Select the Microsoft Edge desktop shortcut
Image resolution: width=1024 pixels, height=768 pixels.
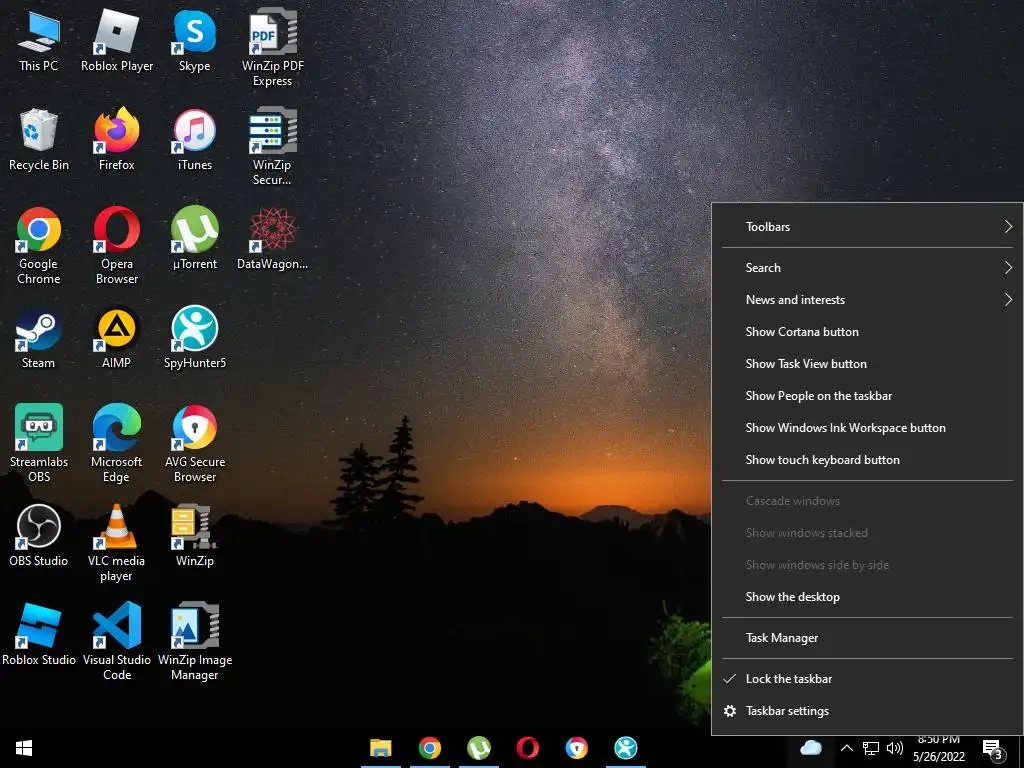tap(117, 444)
